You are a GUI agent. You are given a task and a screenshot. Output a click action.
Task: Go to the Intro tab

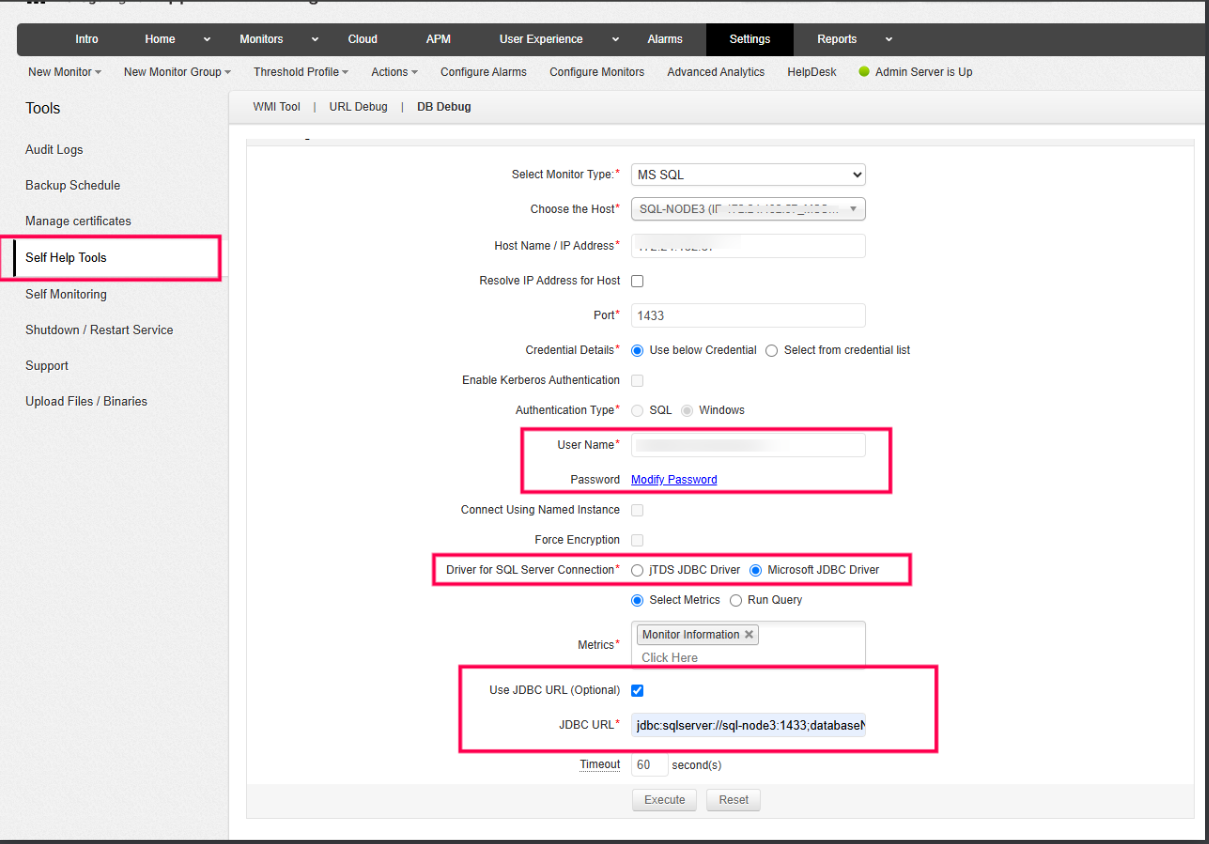point(87,40)
